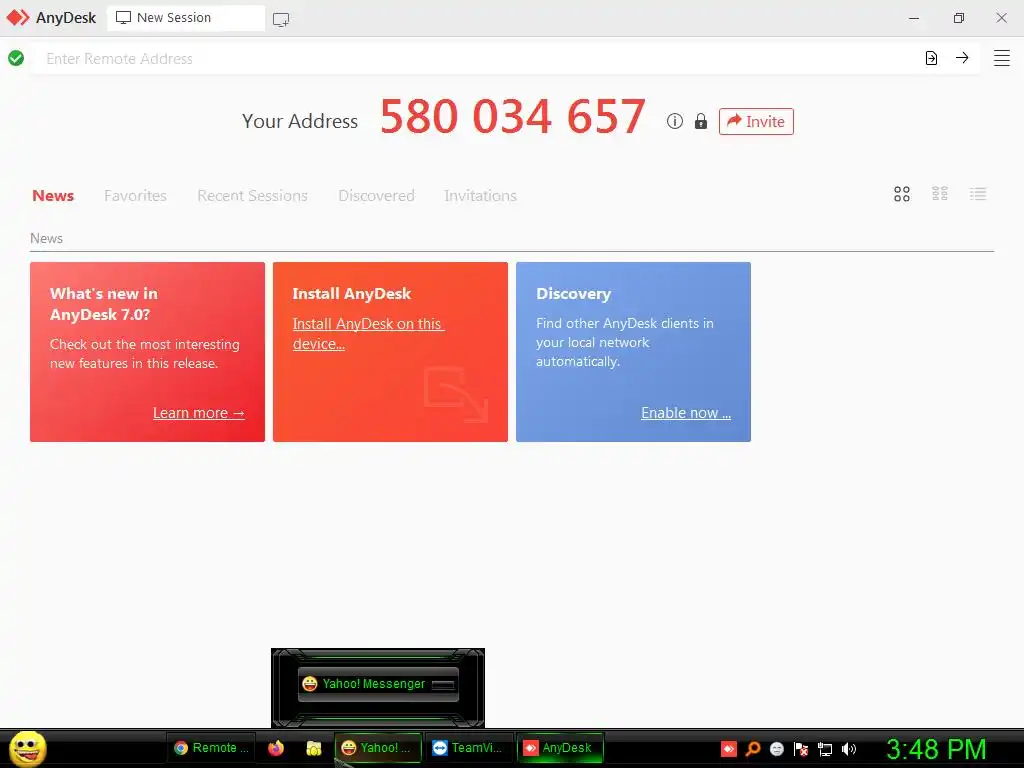
Task: Restore down the AnyDesk window
Action: tap(958, 18)
